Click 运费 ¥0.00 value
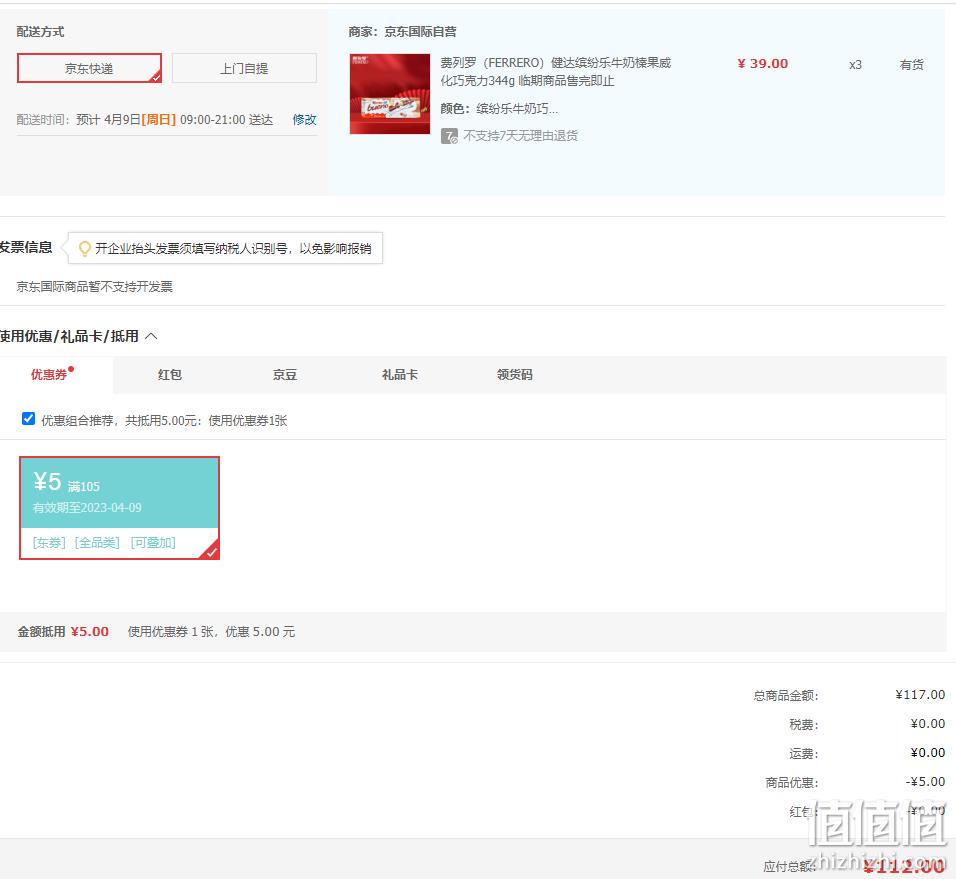Image resolution: width=956 pixels, height=879 pixels. pos(927,753)
